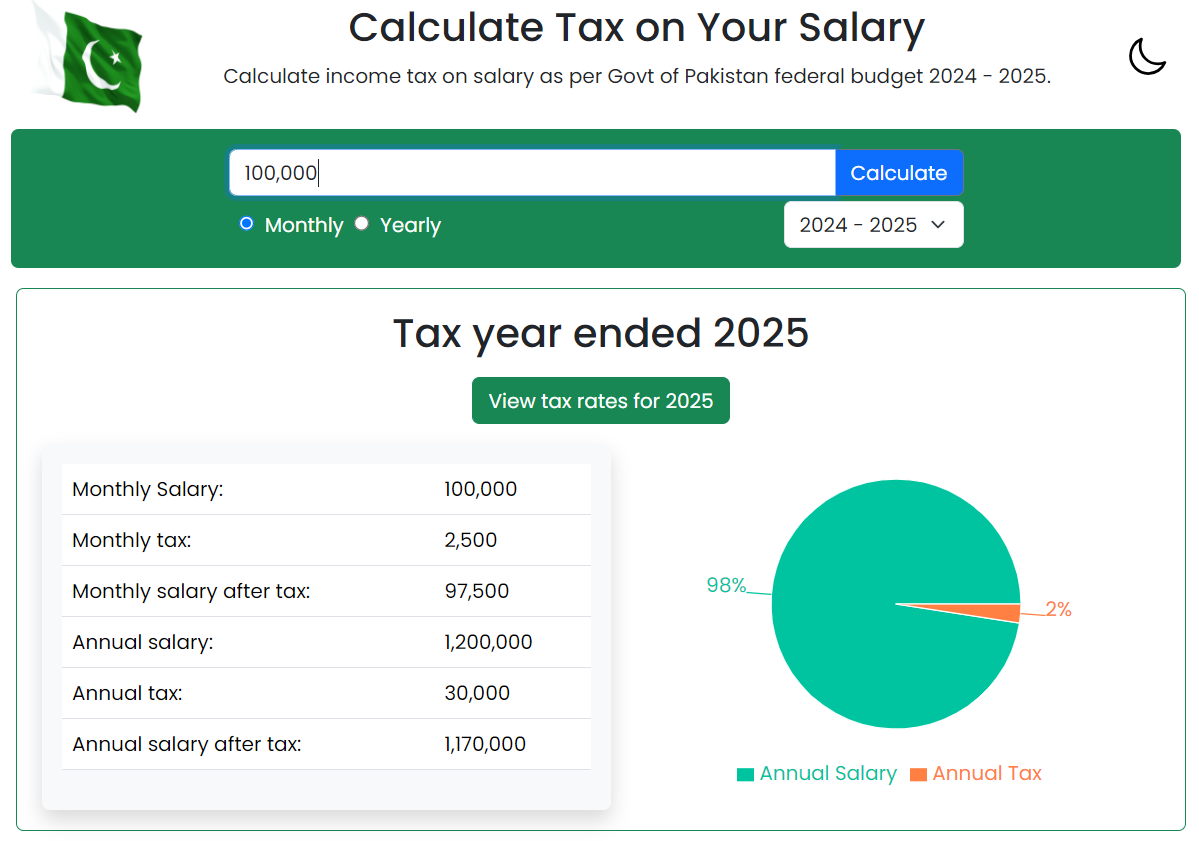Viewport: 1199px width, 841px height.
Task: Toggle Annual Tax legend orange swatch
Action: tap(918, 774)
